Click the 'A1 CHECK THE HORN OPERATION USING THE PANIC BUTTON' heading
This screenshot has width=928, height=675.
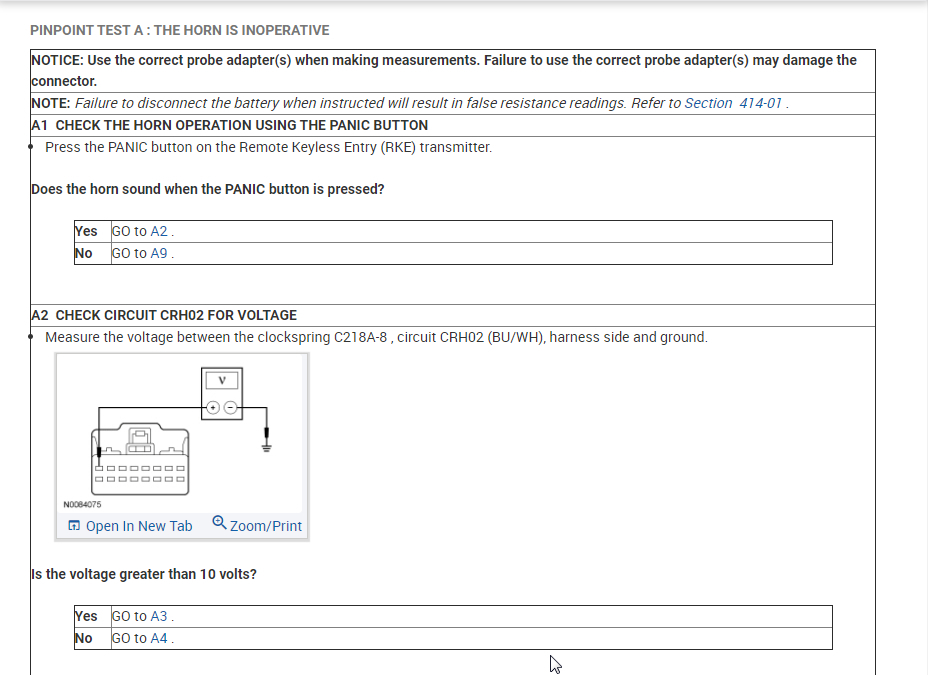click(x=230, y=125)
